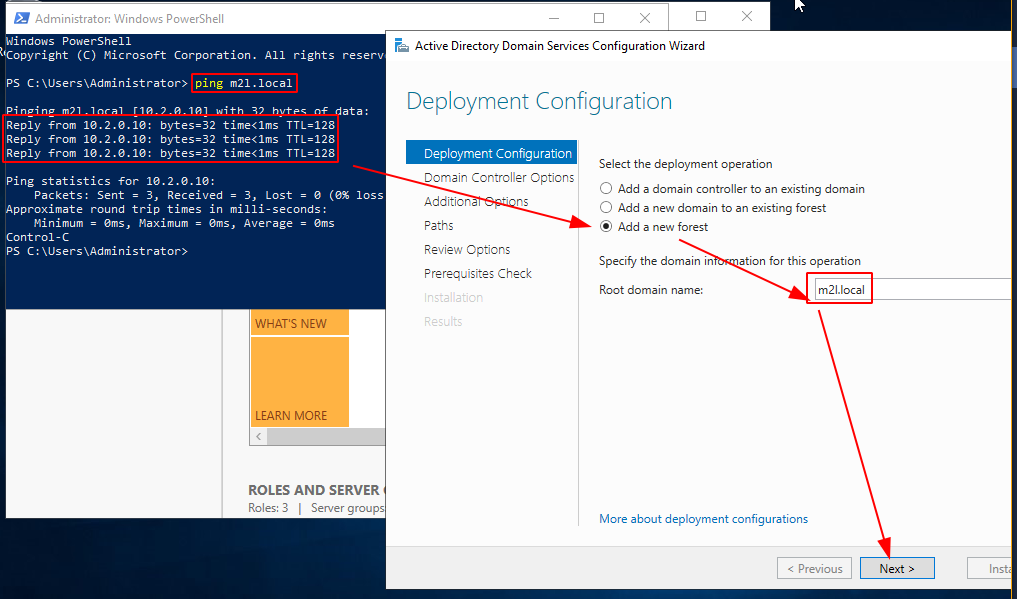Open the Additional Options step

click(476, 201)
